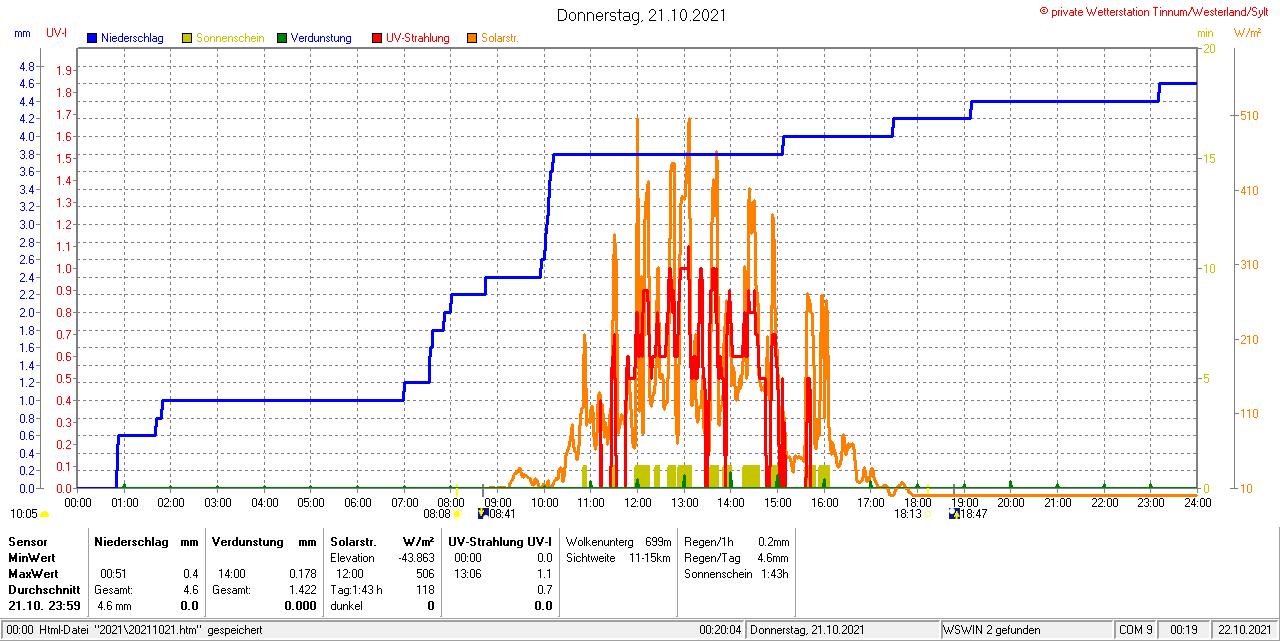Screen dimensions: 1280x641
Task: Click the blue Niederschlag legend swatch
Action: click(93, 38)
